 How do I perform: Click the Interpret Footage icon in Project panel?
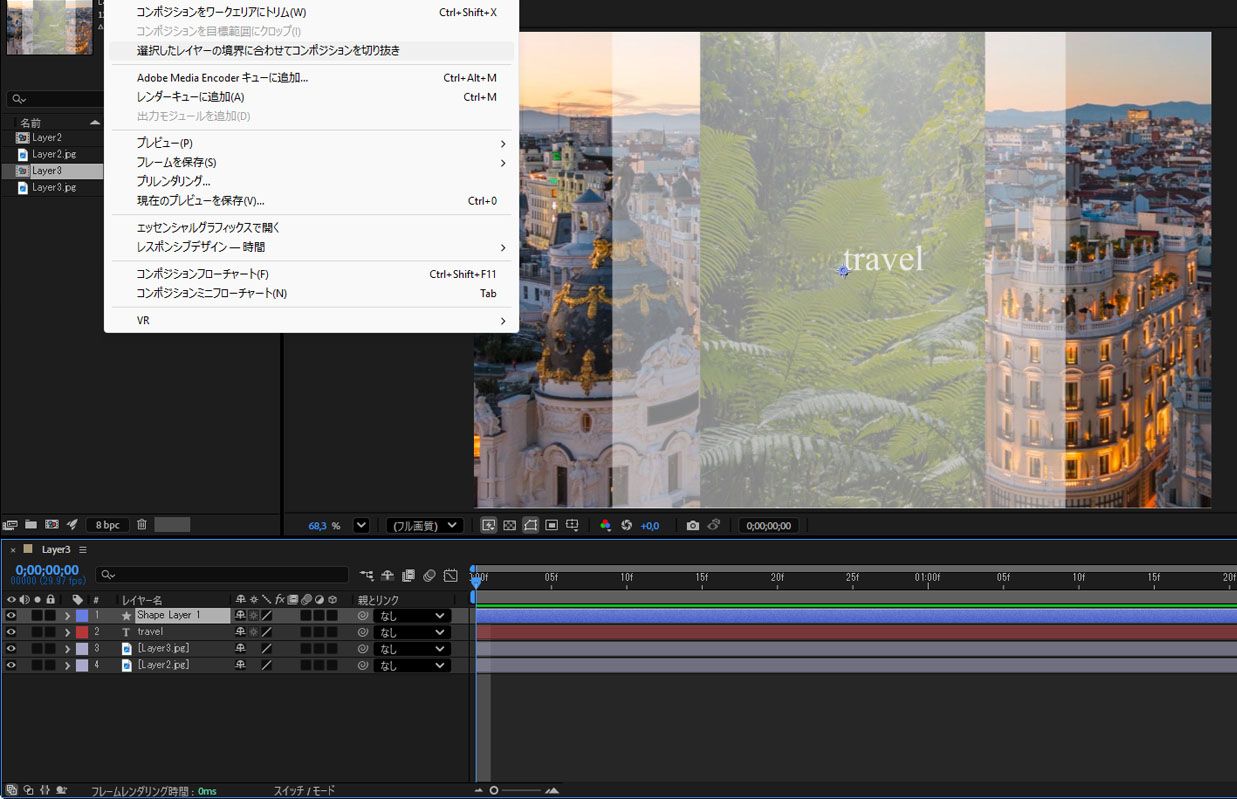[11, 524]
